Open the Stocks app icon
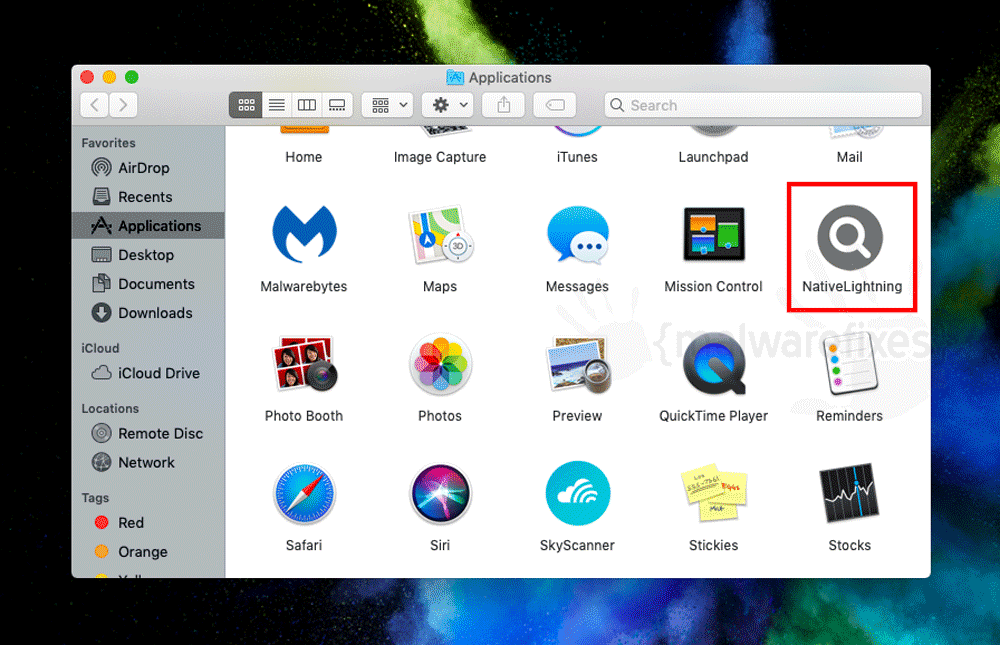1000x645 pixels. tap(850, 493)
